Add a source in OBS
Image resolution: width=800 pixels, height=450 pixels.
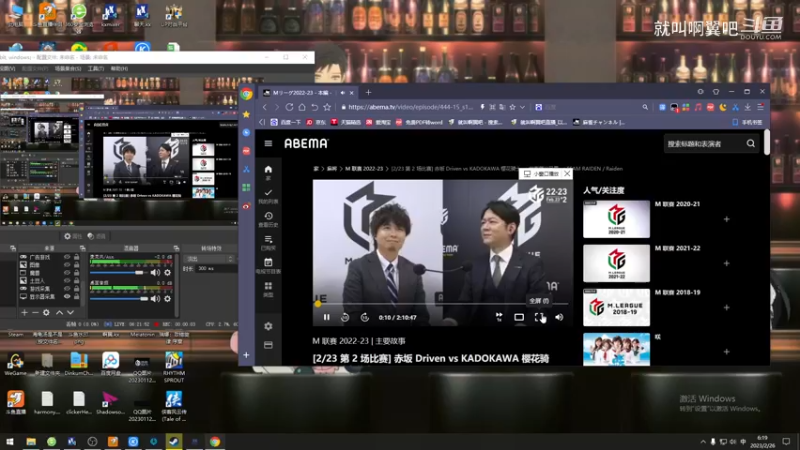pos(24,312)
